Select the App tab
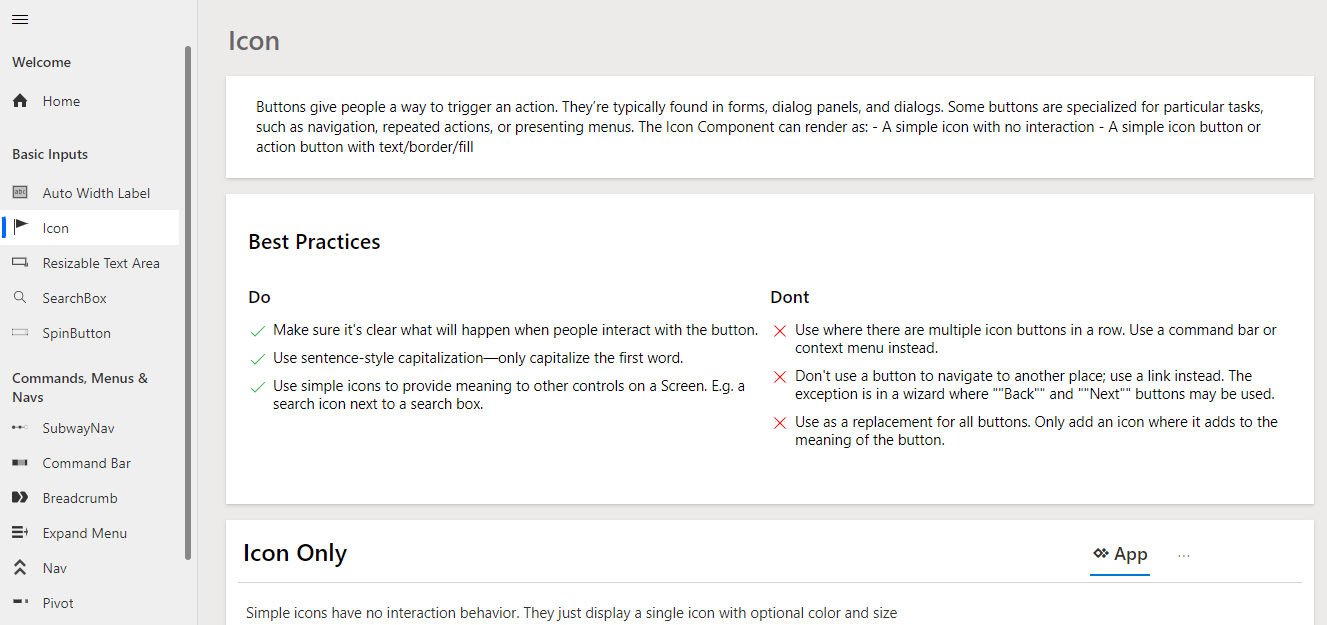This screenshot has width=1327, height=625. click(x=1120, y=554)
